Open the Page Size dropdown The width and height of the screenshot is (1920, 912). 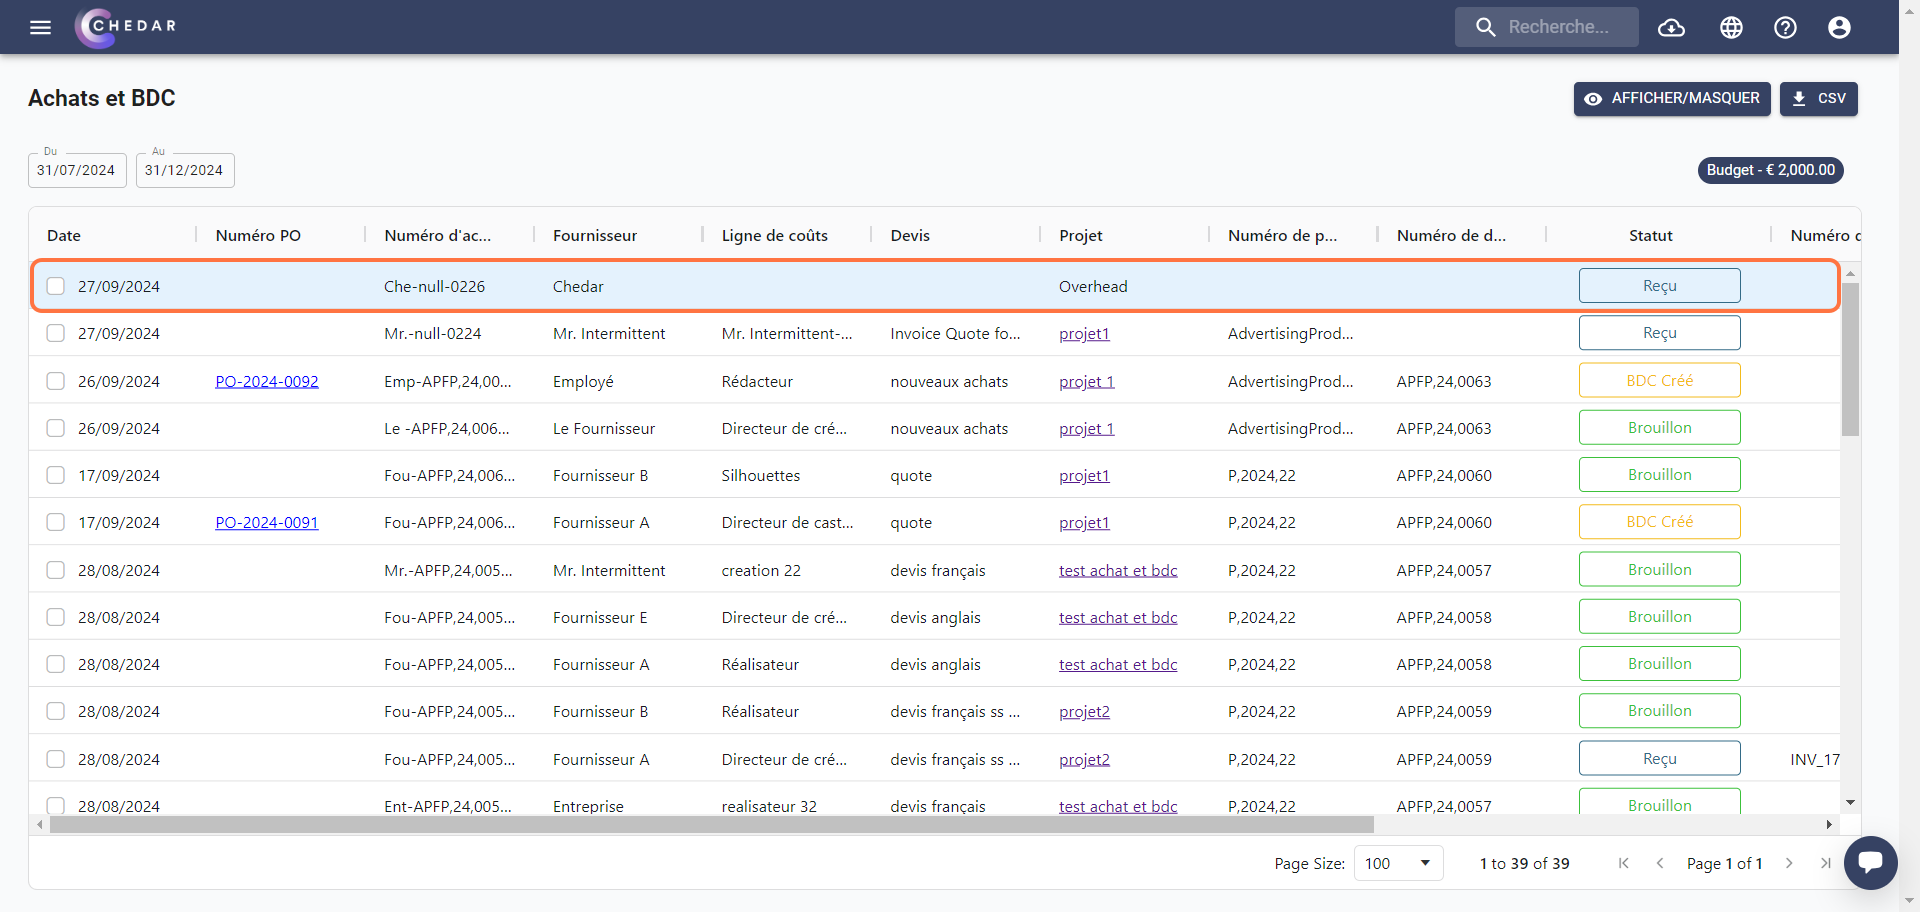(x=1398, y=863)
